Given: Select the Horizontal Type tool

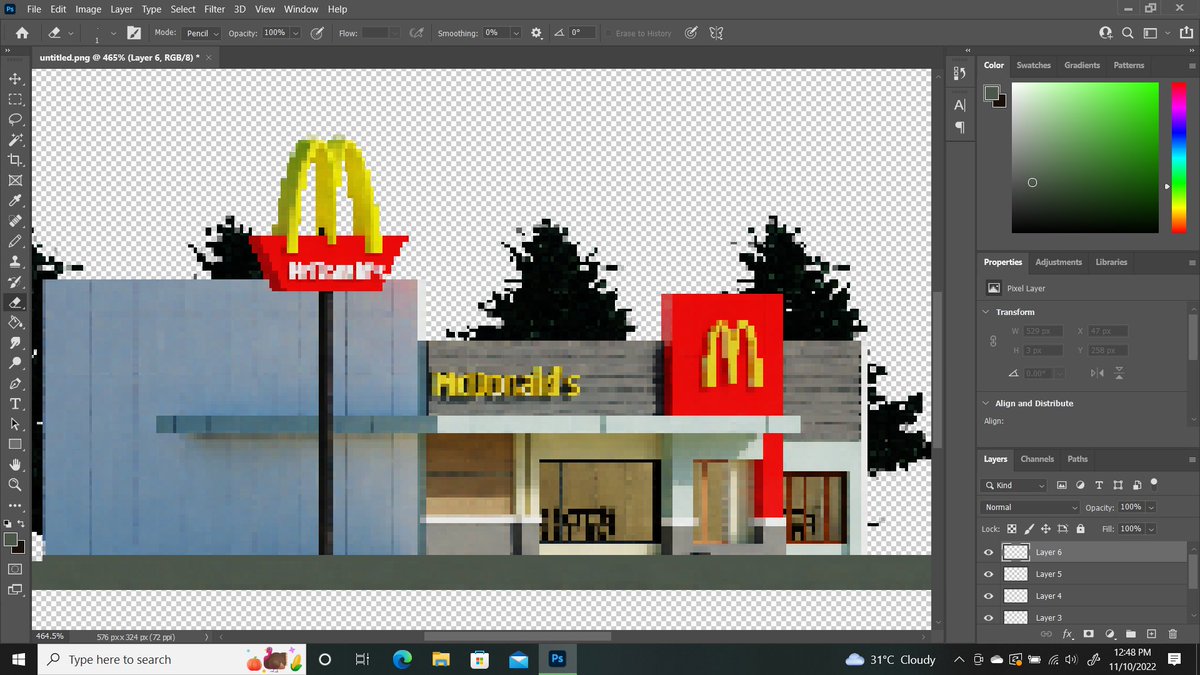Looking at the screenshot, I should click(15, 404).
